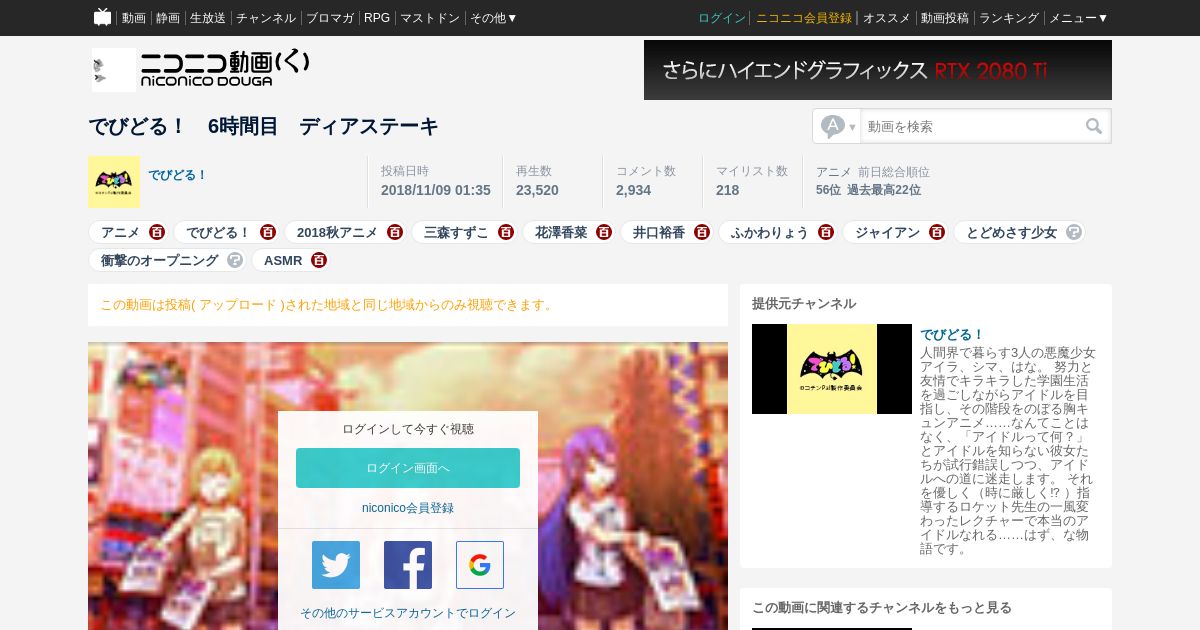The height and width of the screenshot is (630, 1200).
Task: Click the ASMR tag
Action: point(283,260)
